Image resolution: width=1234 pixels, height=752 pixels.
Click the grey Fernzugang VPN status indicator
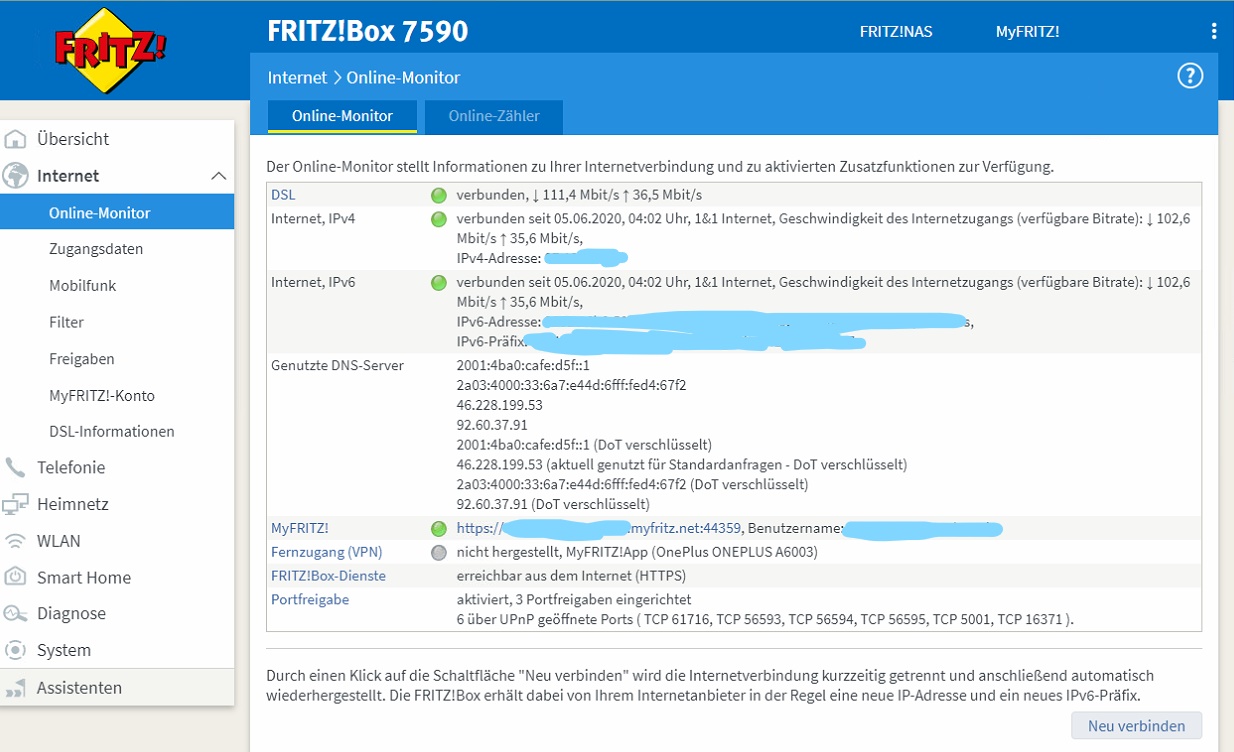(x=438, y=552)
